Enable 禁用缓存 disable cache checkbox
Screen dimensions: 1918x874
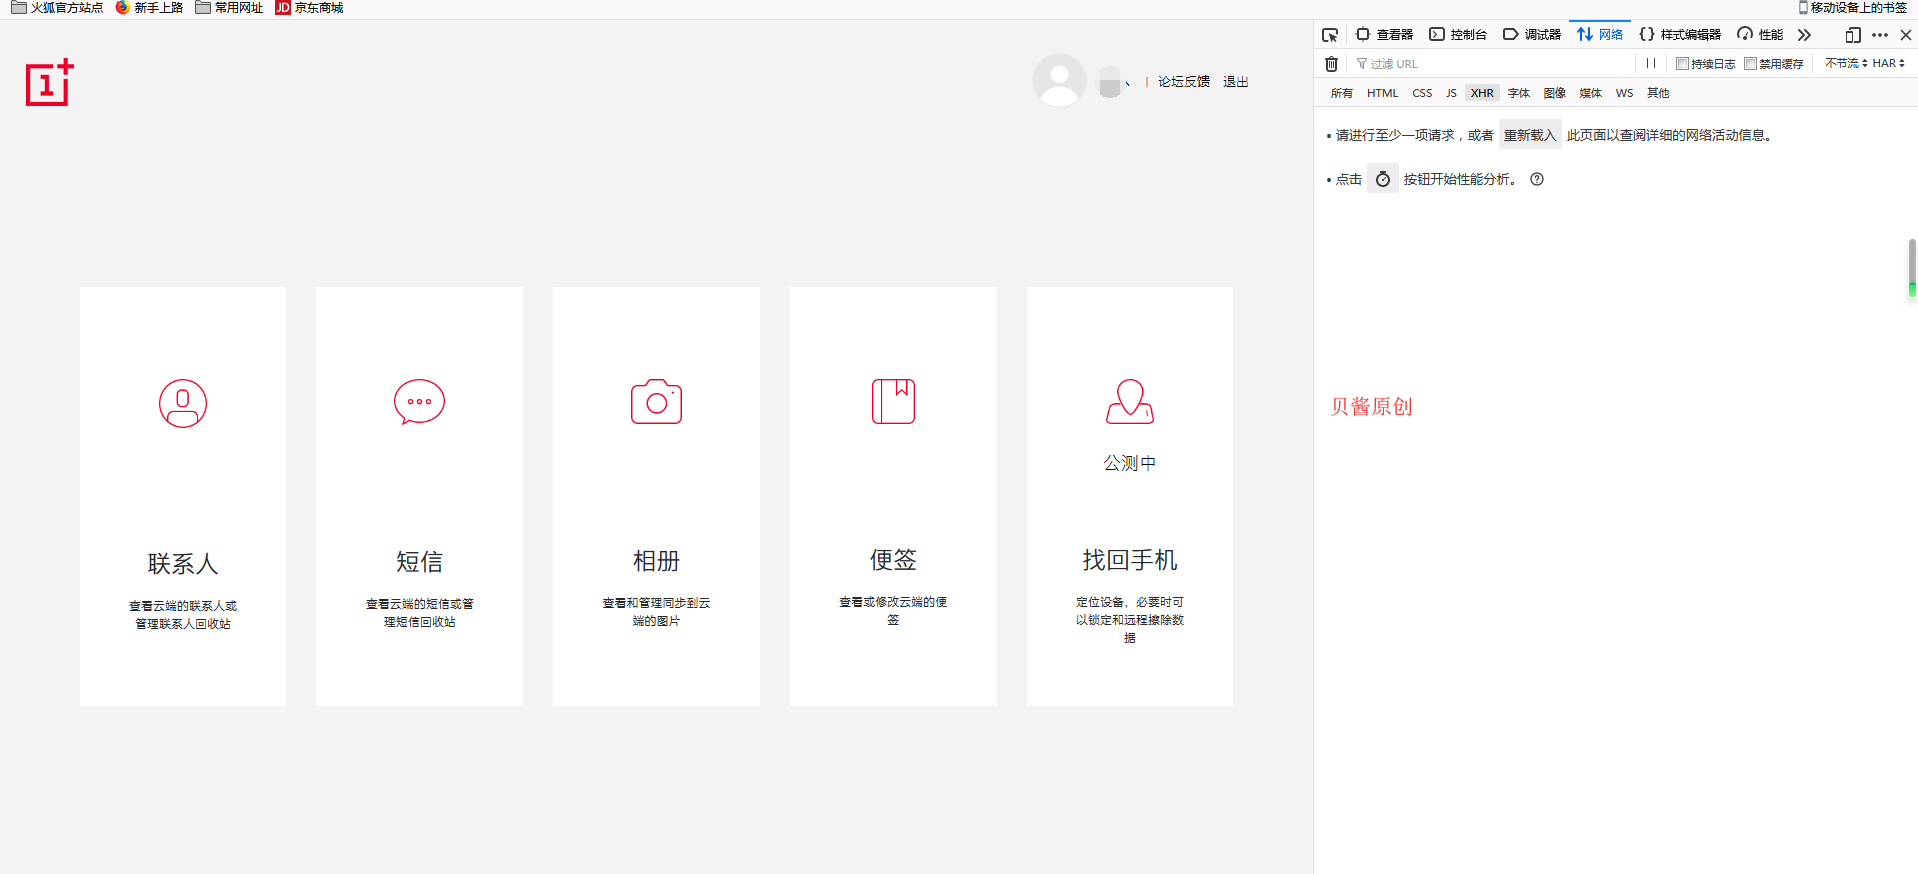click(x=1750, y=63)
